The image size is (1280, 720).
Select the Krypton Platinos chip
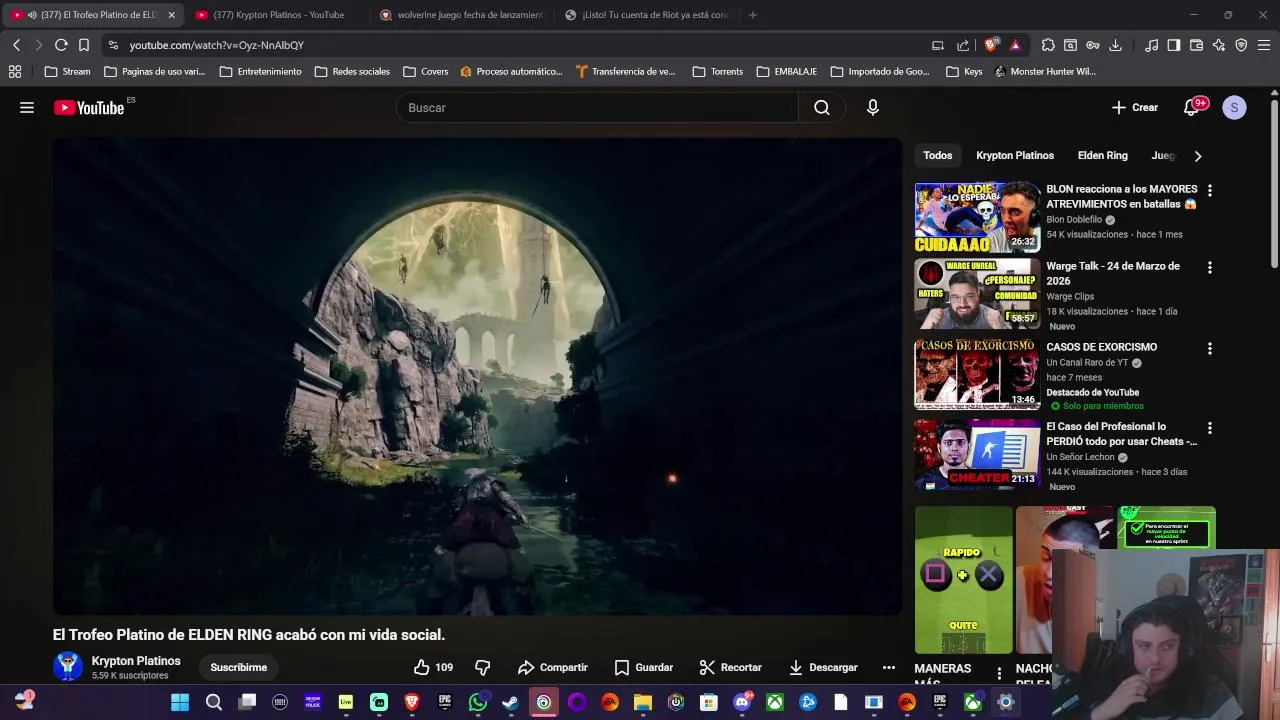click(x=1015, y=156)
